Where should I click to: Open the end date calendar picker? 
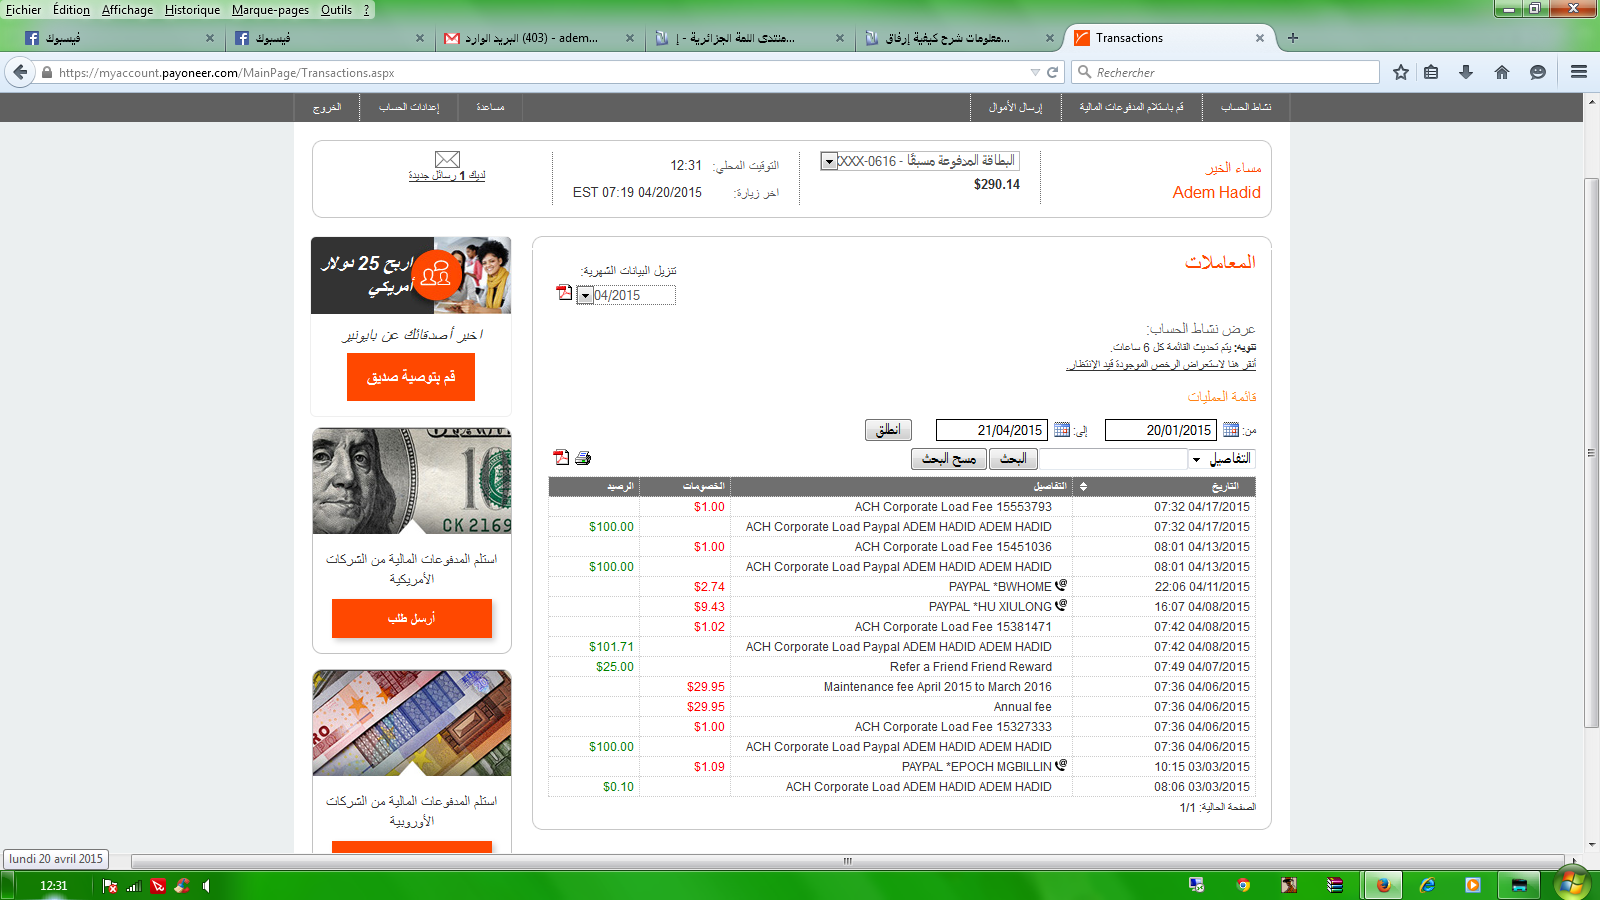pyautogui.click(x=1062, y=430)
